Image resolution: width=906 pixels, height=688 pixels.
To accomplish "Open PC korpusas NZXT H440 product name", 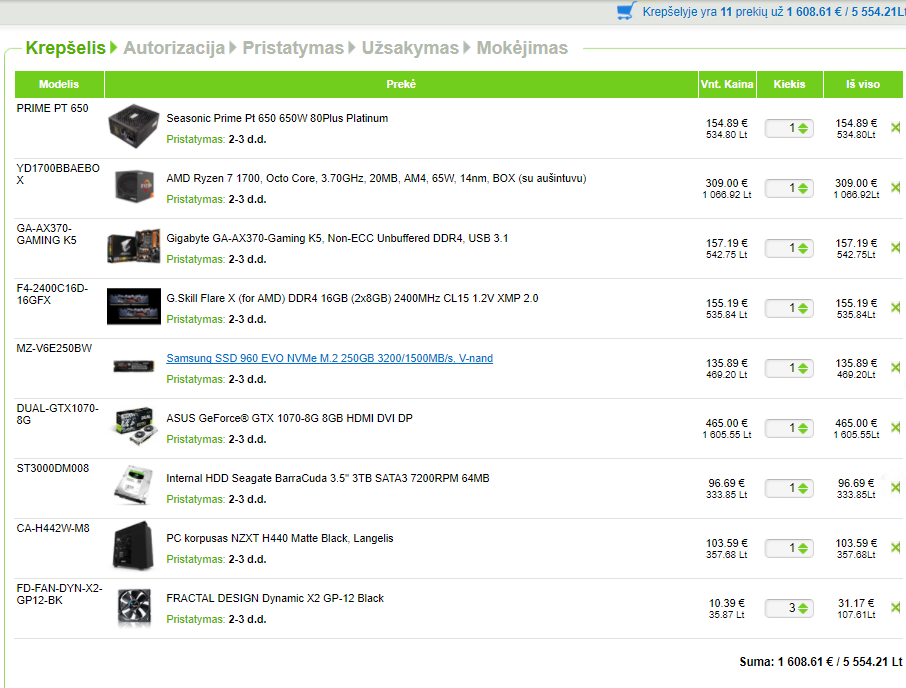I will coord(280,538).
